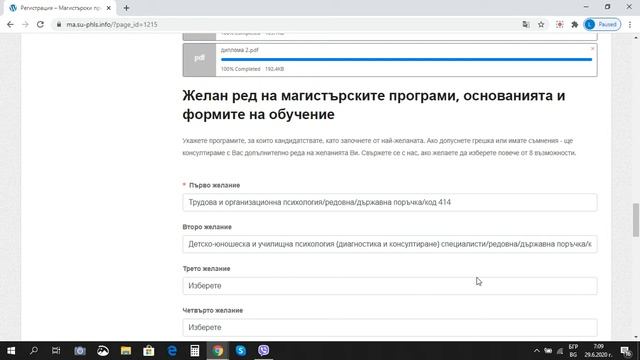The height and width of the screenshot is (360, 640).
Task: Open the Трето желание dropdown
Action: tap(390, 286)
